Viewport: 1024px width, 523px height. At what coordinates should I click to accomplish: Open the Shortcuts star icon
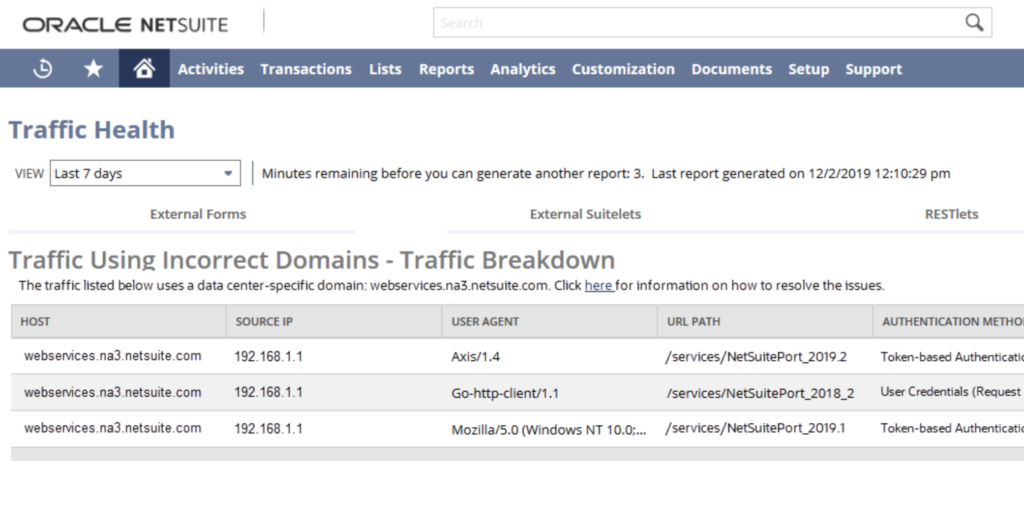(x=93, y=69)
